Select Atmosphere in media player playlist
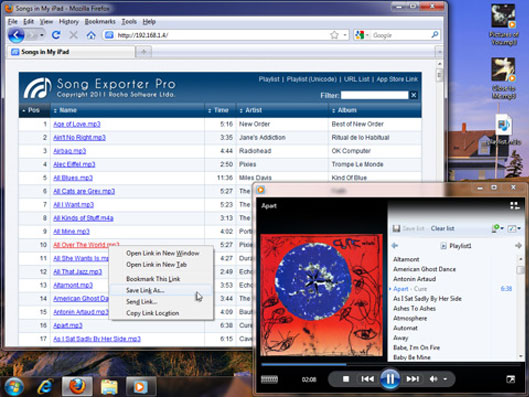This screenshot has height=398, width=530. click(410, 318)
